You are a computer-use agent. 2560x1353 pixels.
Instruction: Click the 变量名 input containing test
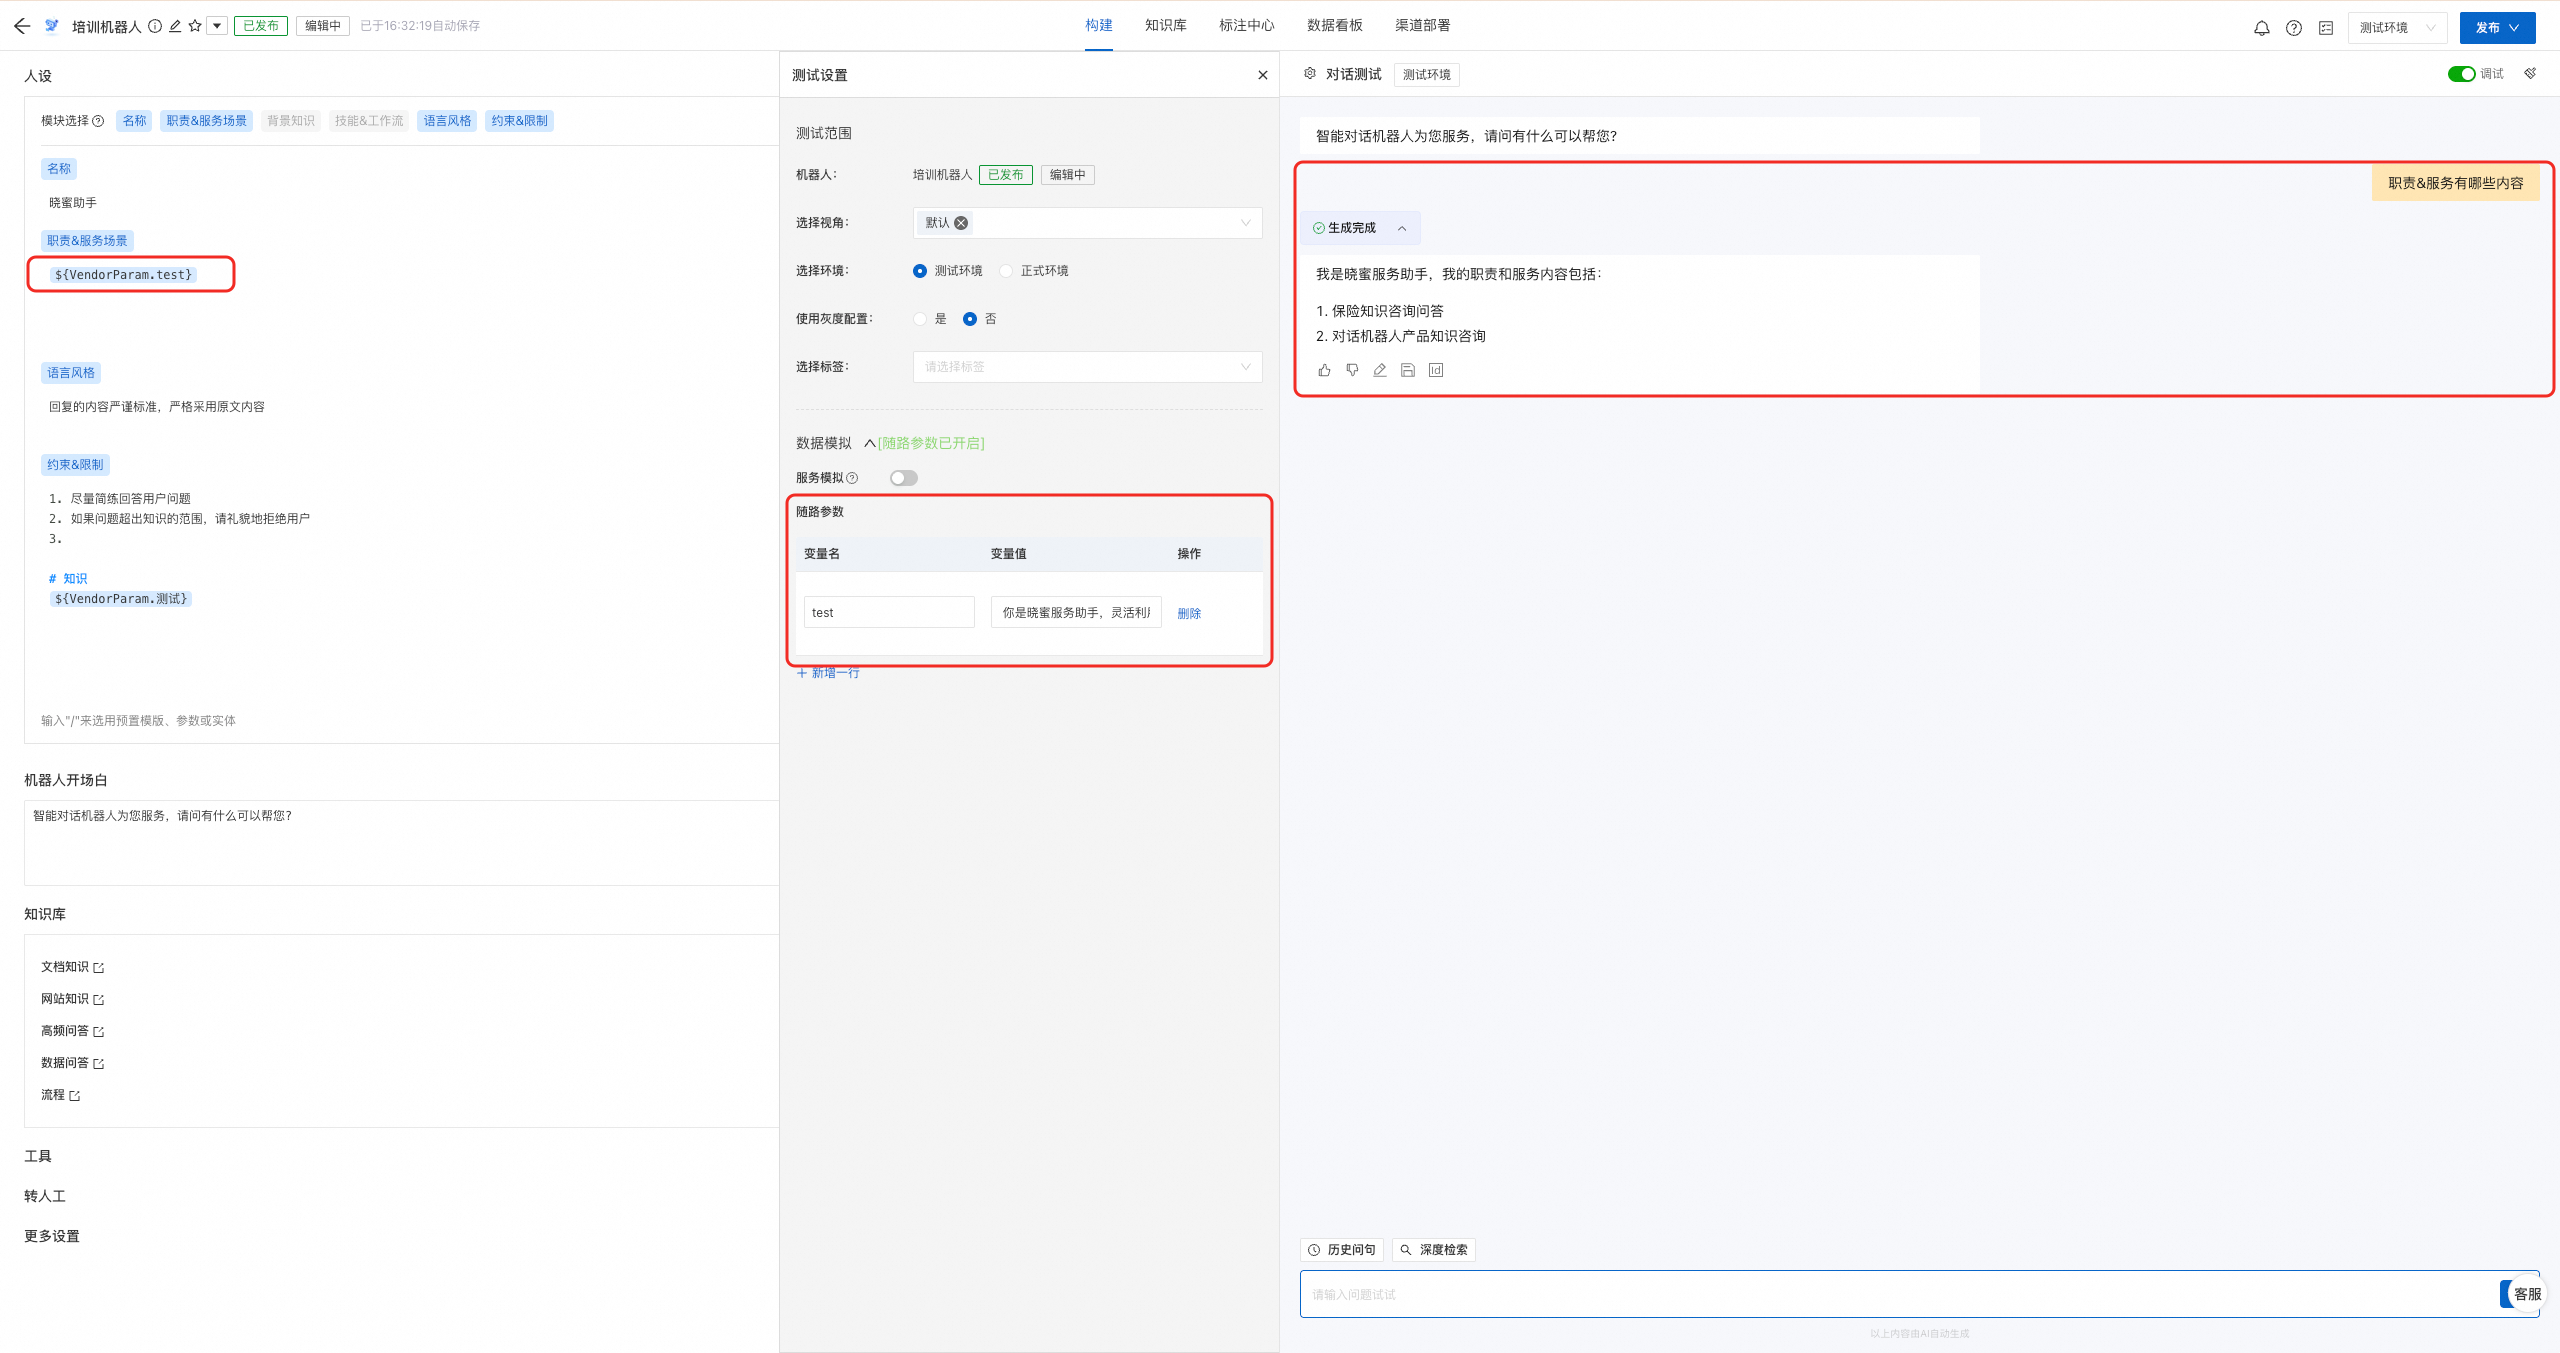(889, 612)
